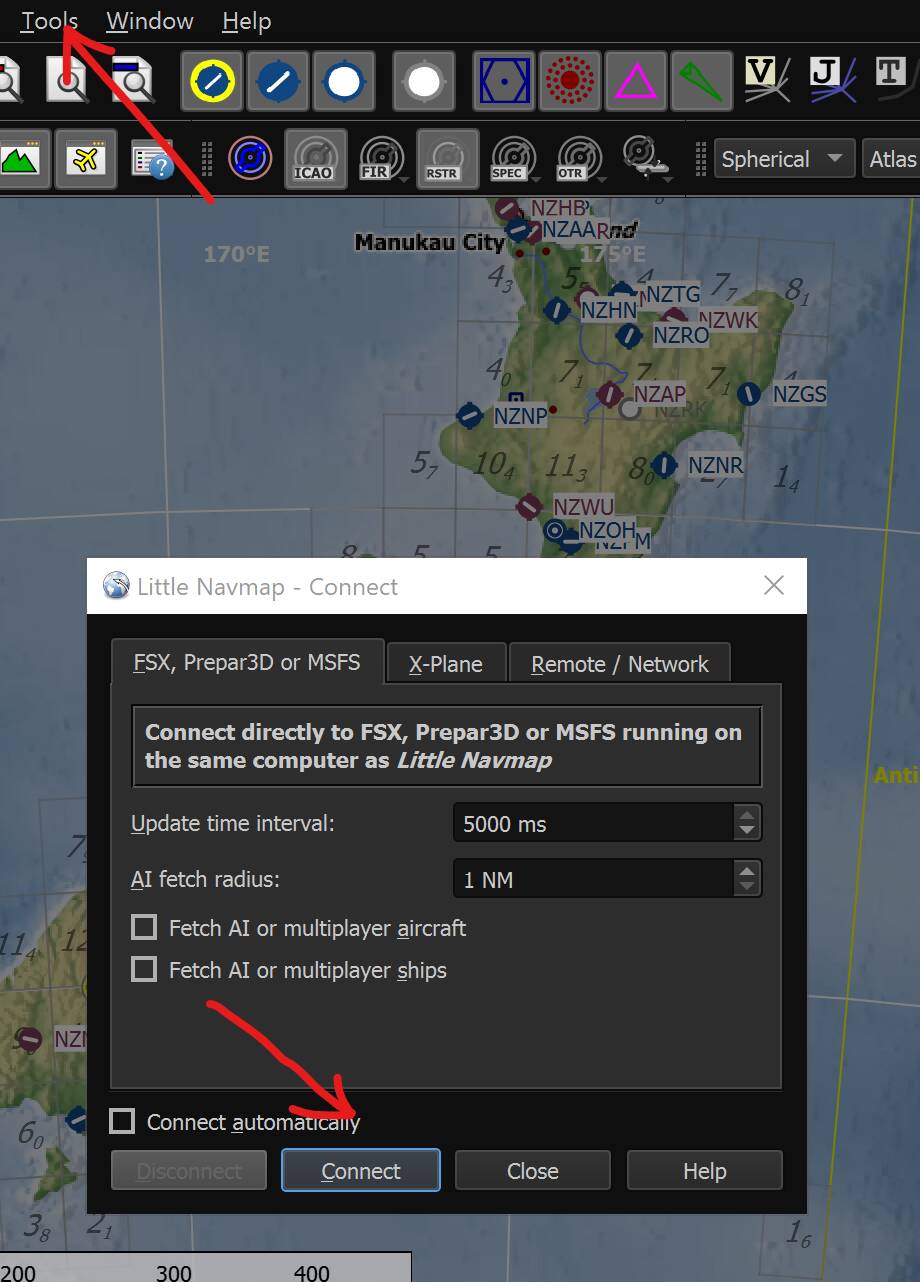
Task: Toggle ILS green feather icon
Action: click(702, 81)
